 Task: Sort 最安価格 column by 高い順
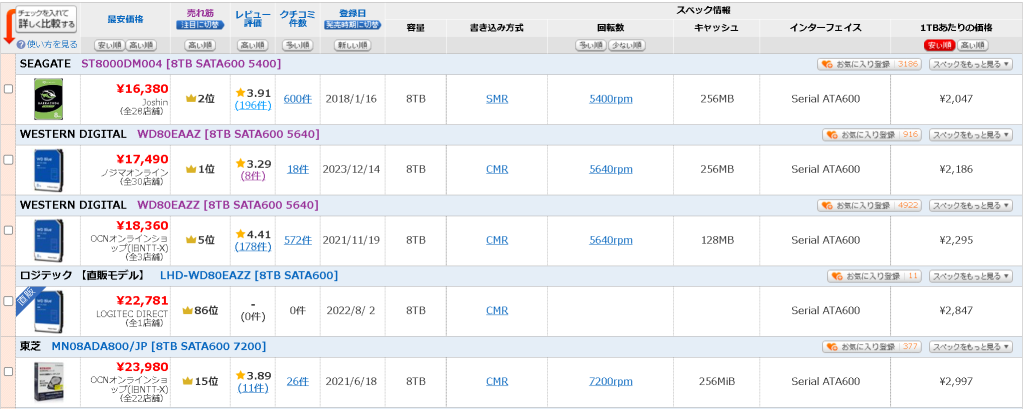click(141, 45)
